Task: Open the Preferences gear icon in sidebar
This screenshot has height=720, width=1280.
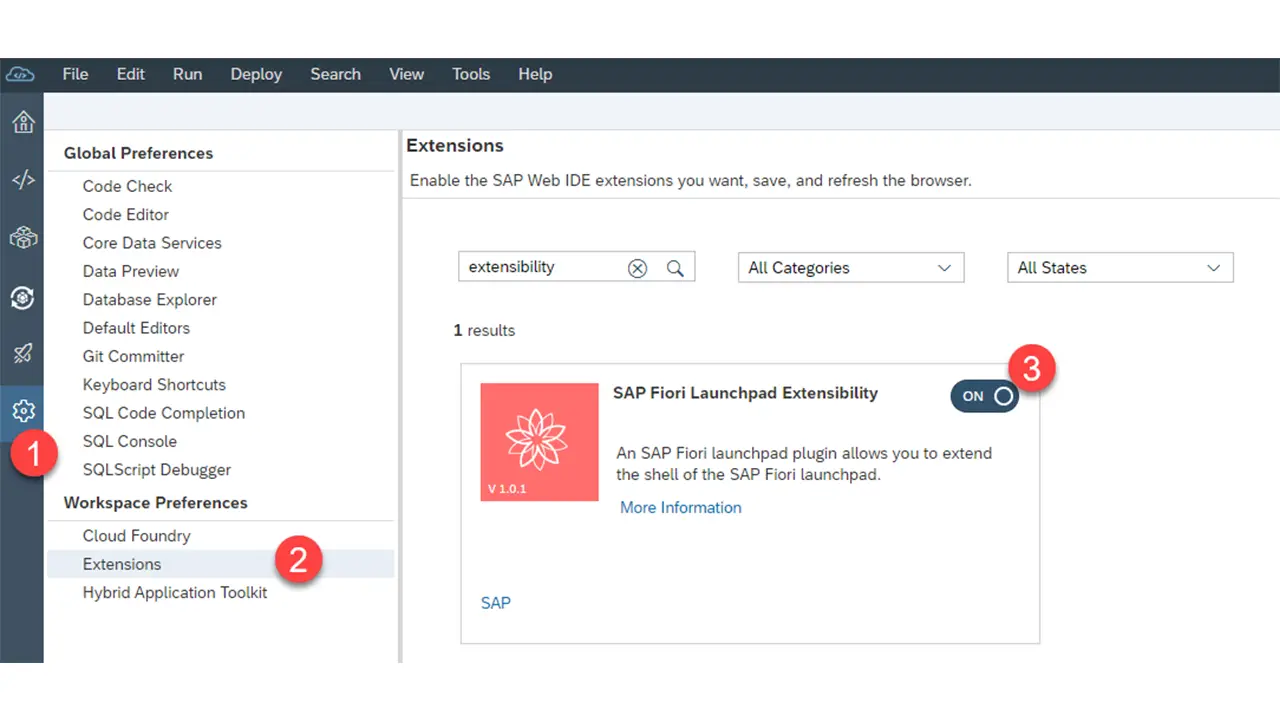Action: (23, 411)
